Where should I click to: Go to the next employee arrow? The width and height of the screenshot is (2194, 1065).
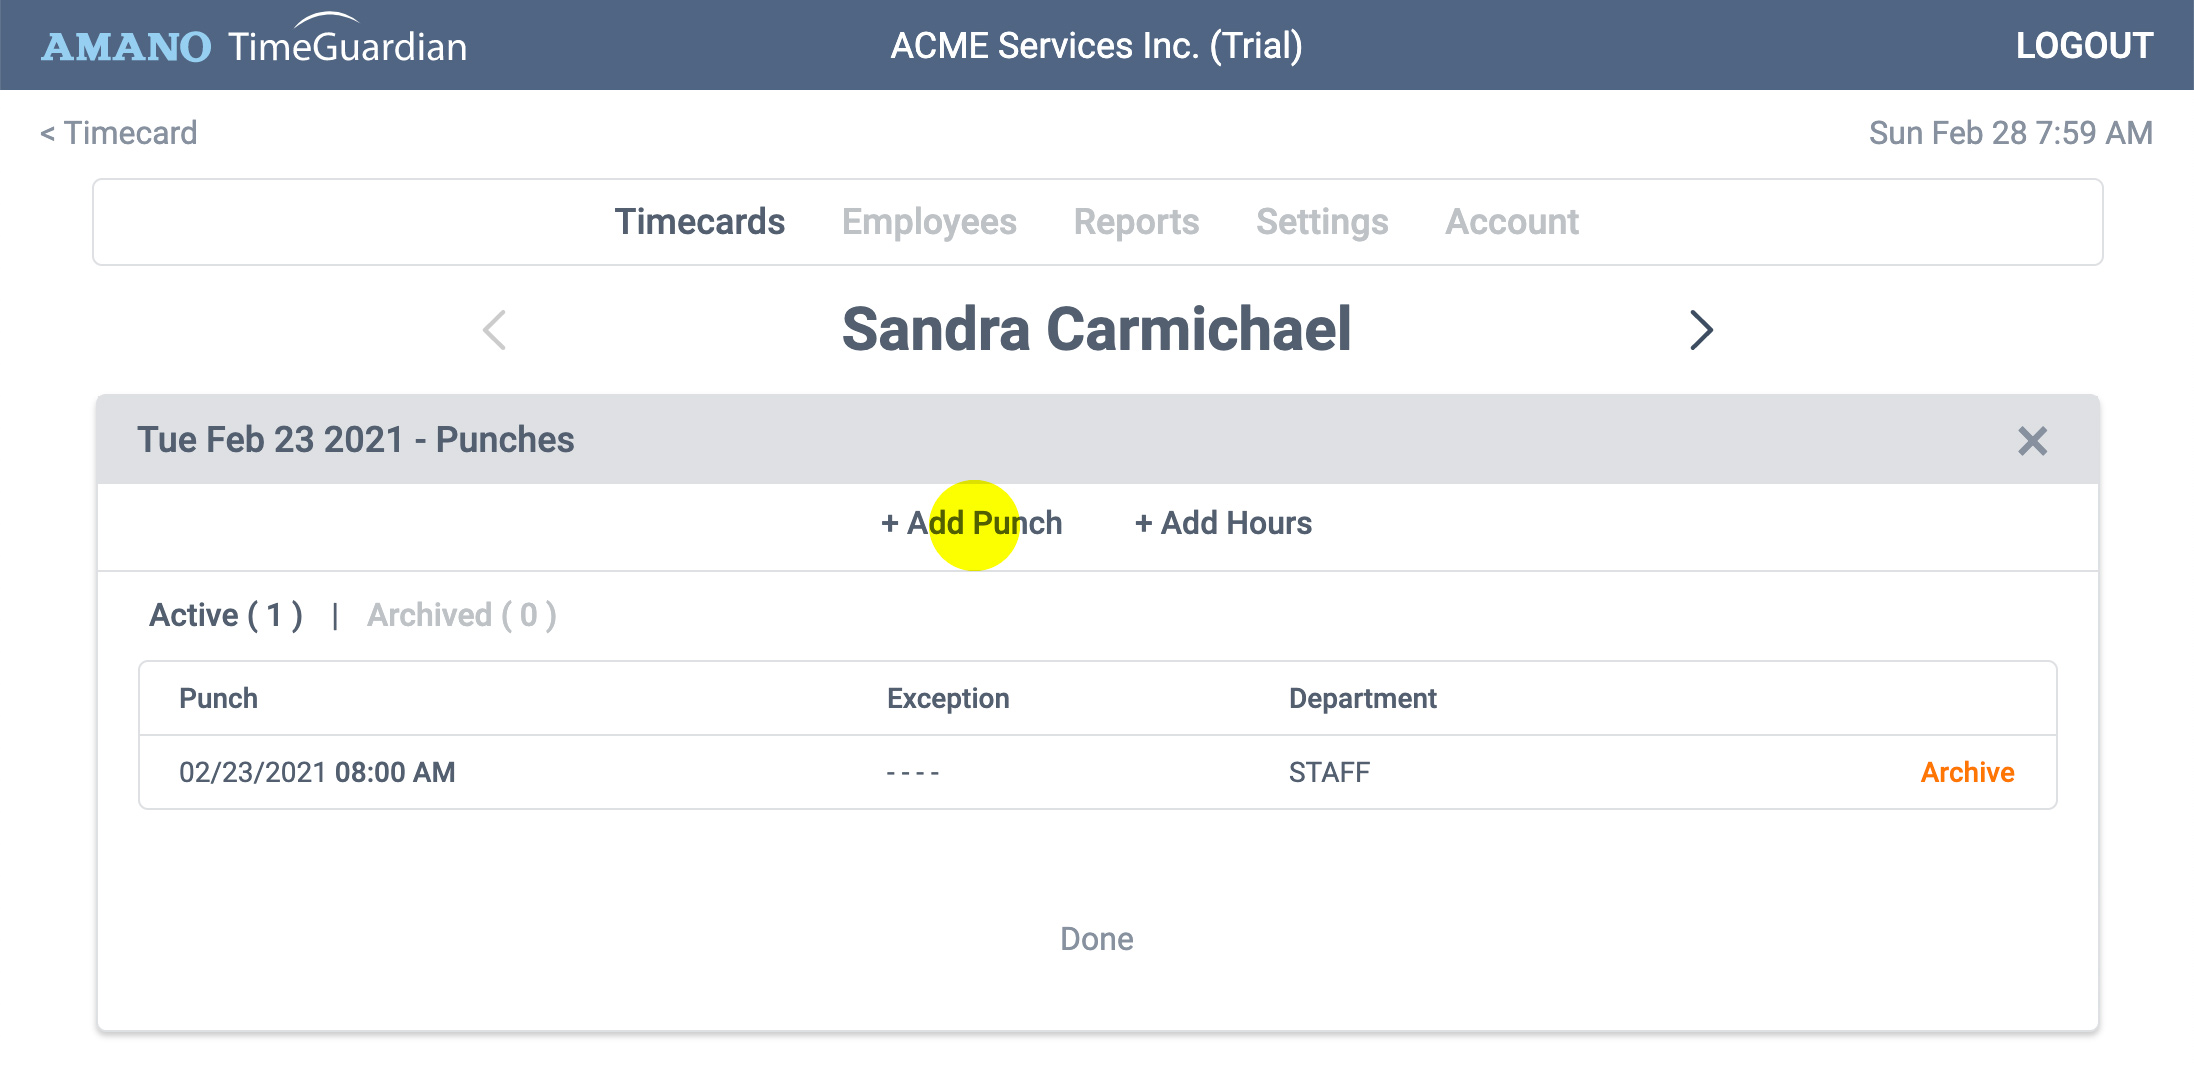click(x=1701, y=330)
